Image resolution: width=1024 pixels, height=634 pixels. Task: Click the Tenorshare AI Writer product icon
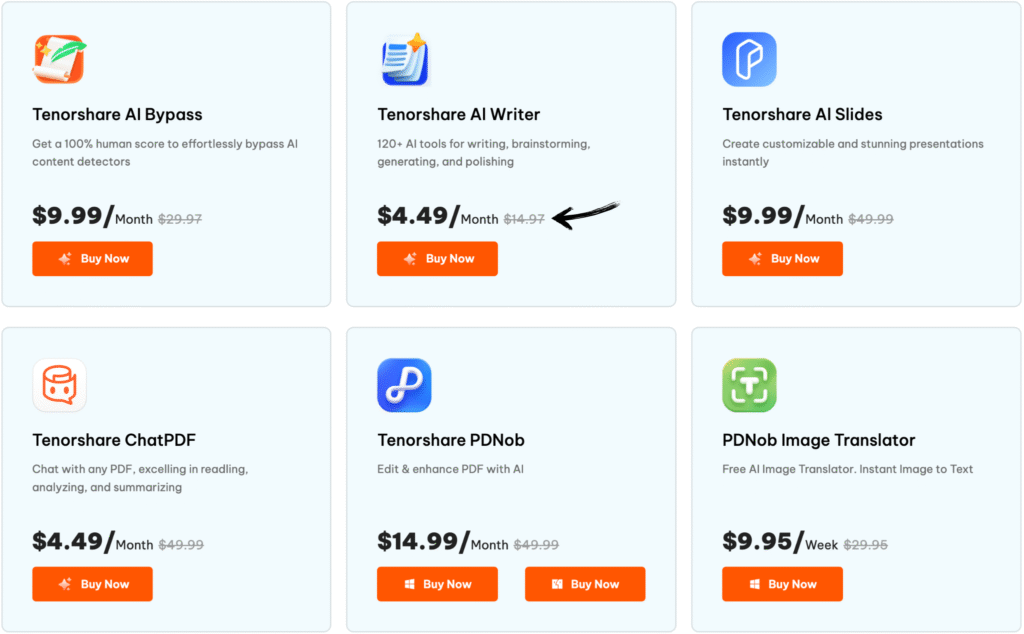pyautogui.click(x=404, y=59)
